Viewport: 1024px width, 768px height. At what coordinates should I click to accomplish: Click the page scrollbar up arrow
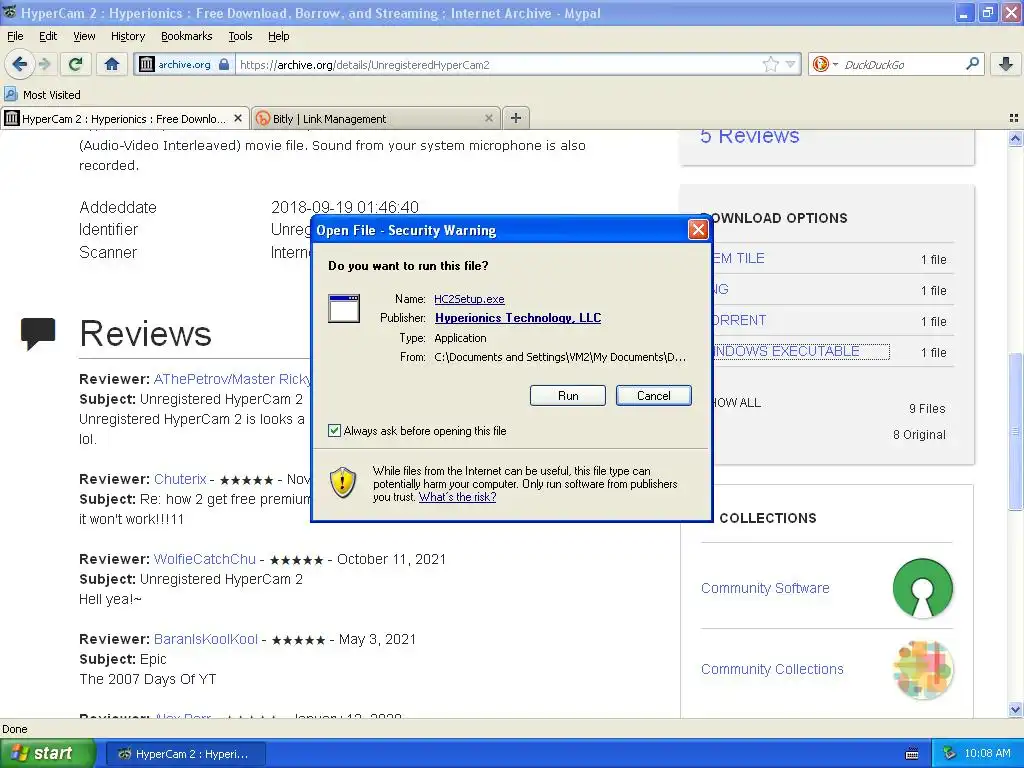1015,138
